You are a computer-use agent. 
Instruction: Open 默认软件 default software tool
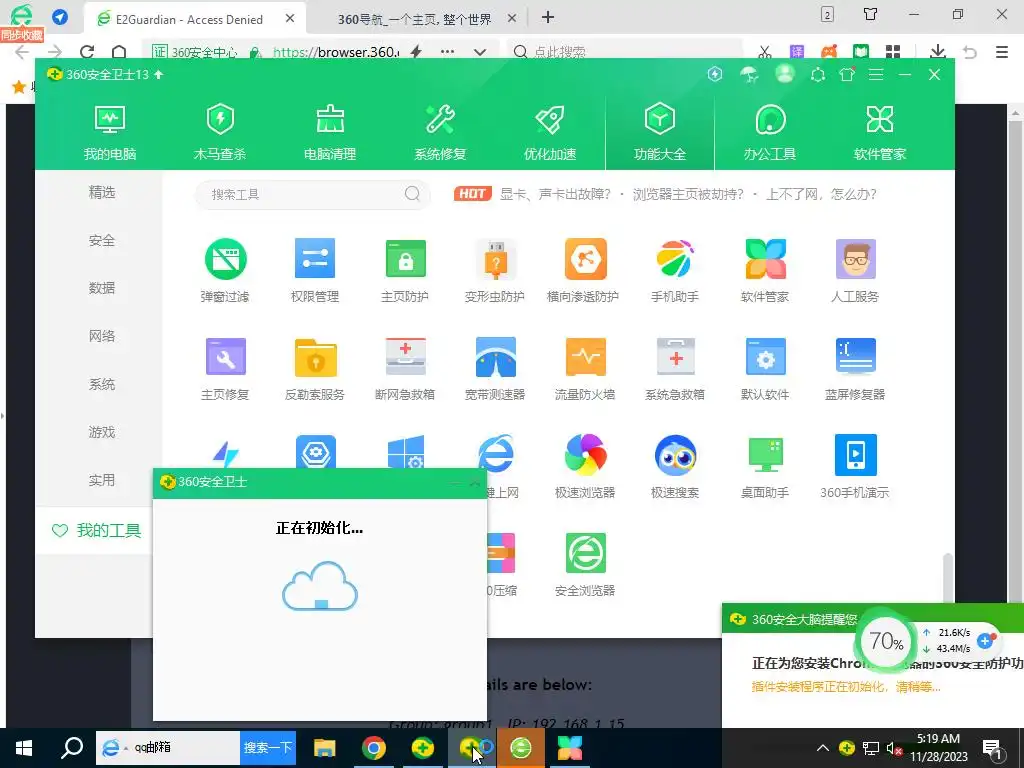(x=765, y=368)
